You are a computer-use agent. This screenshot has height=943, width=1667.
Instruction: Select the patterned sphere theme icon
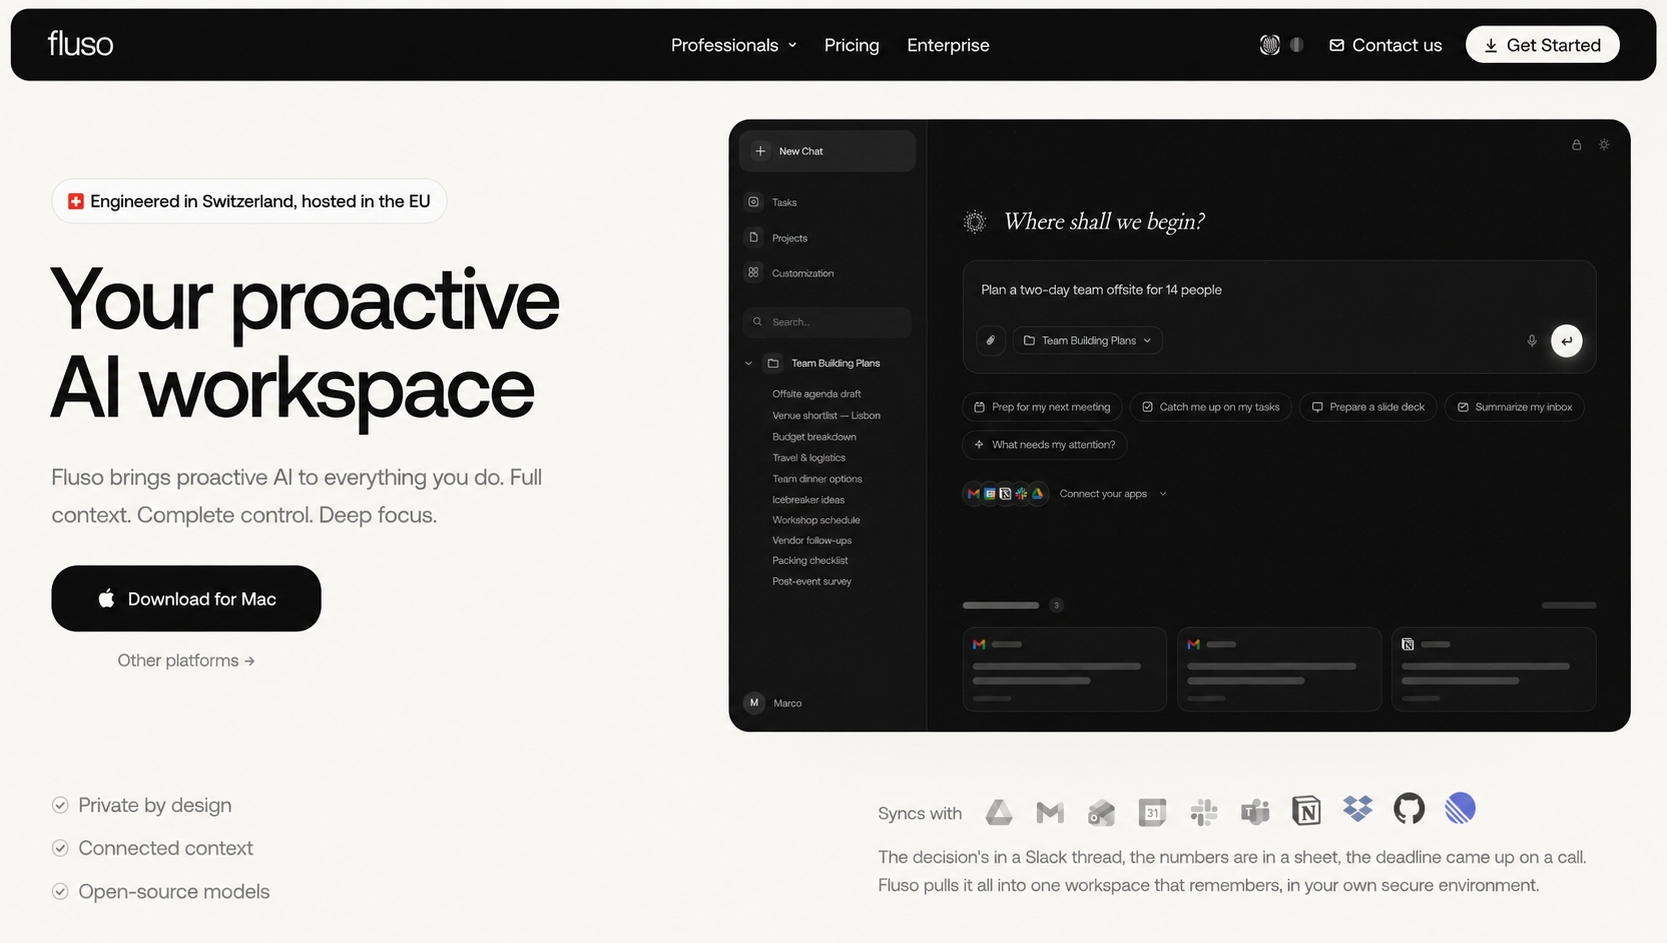coord(1269,45)
